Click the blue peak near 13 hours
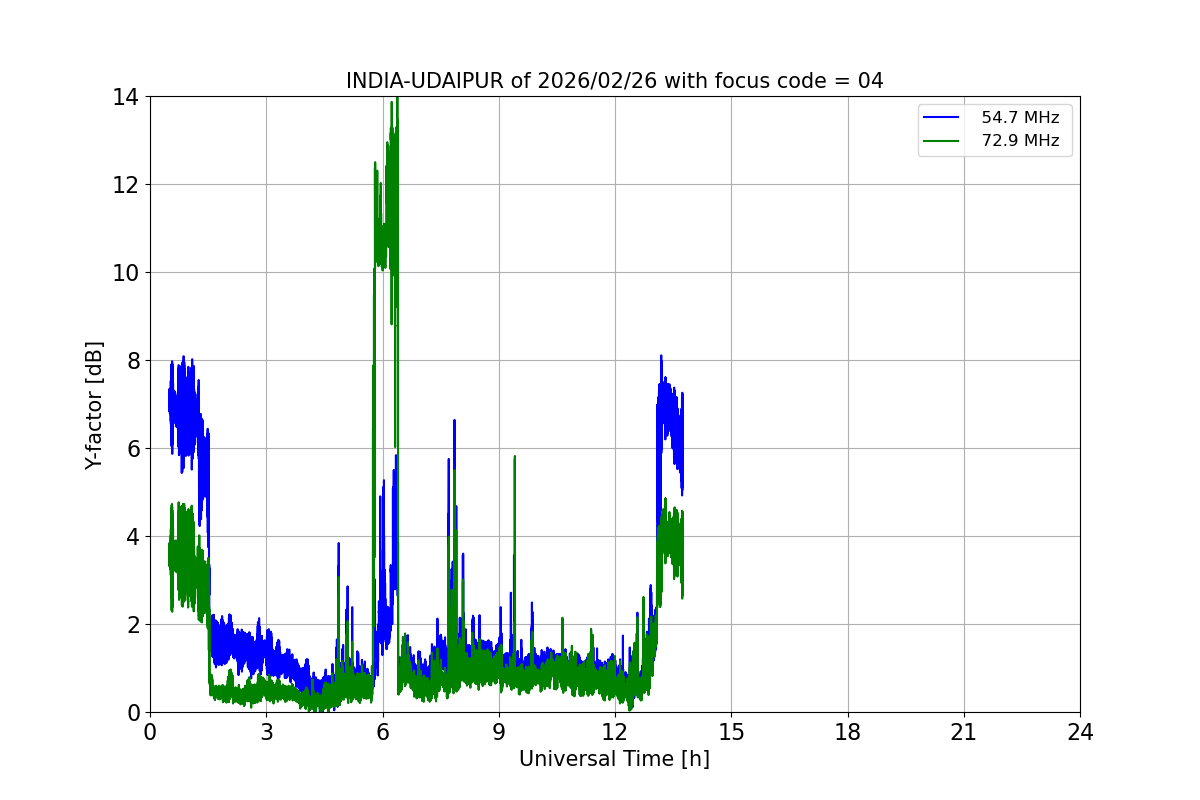Image resolution: width=1200 pixels, height=800 pixels. (x=661, y=356)
